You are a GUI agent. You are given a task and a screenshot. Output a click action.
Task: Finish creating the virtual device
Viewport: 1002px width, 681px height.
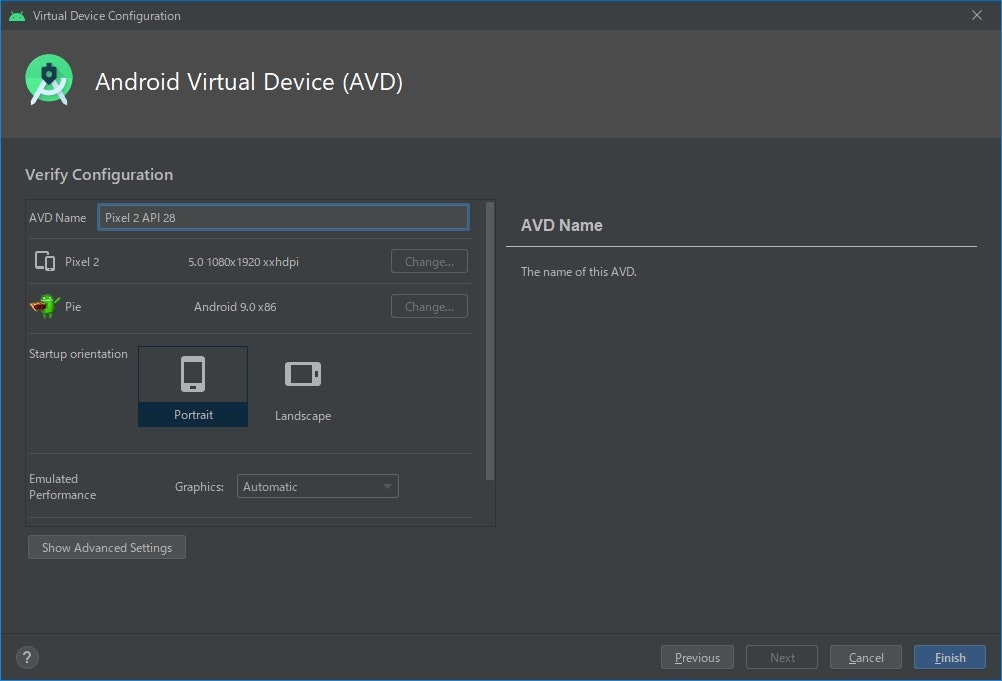pos(950,657)
